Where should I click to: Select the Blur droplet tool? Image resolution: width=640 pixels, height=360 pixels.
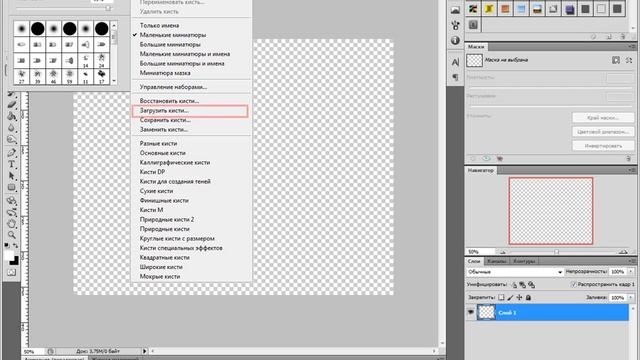coord(11,128)
